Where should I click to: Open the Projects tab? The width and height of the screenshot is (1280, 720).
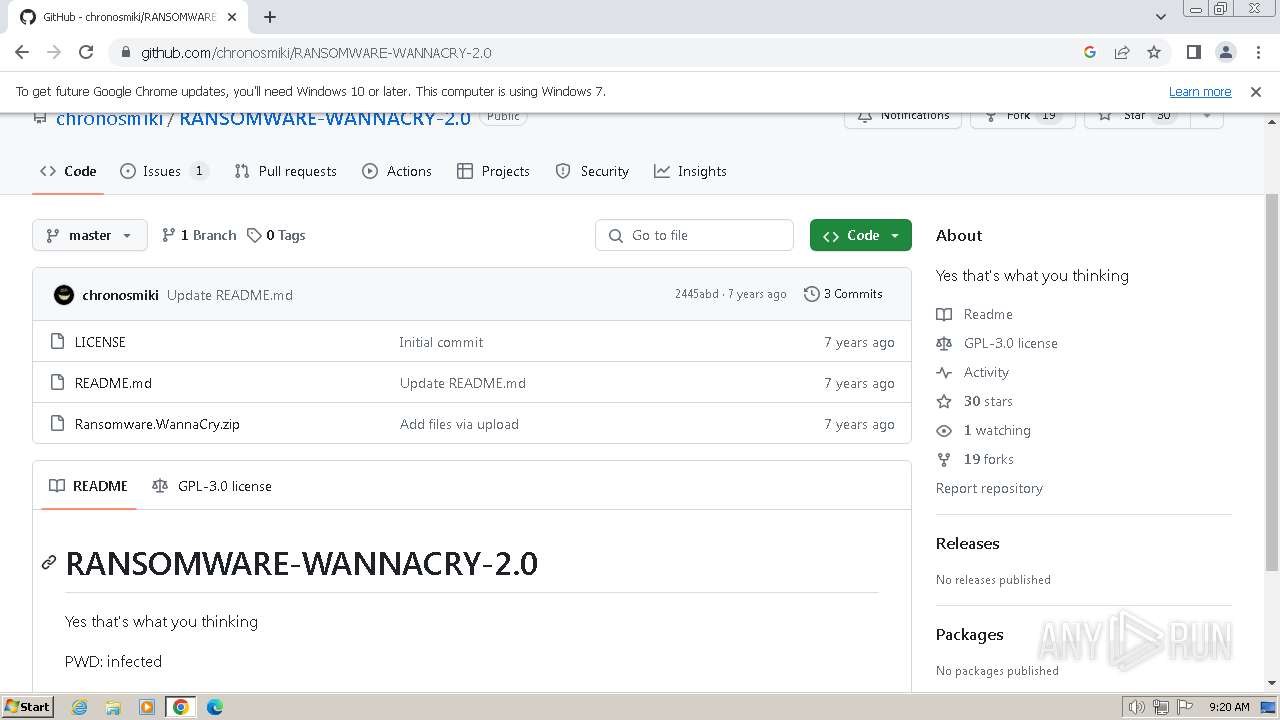click(493, 171)
